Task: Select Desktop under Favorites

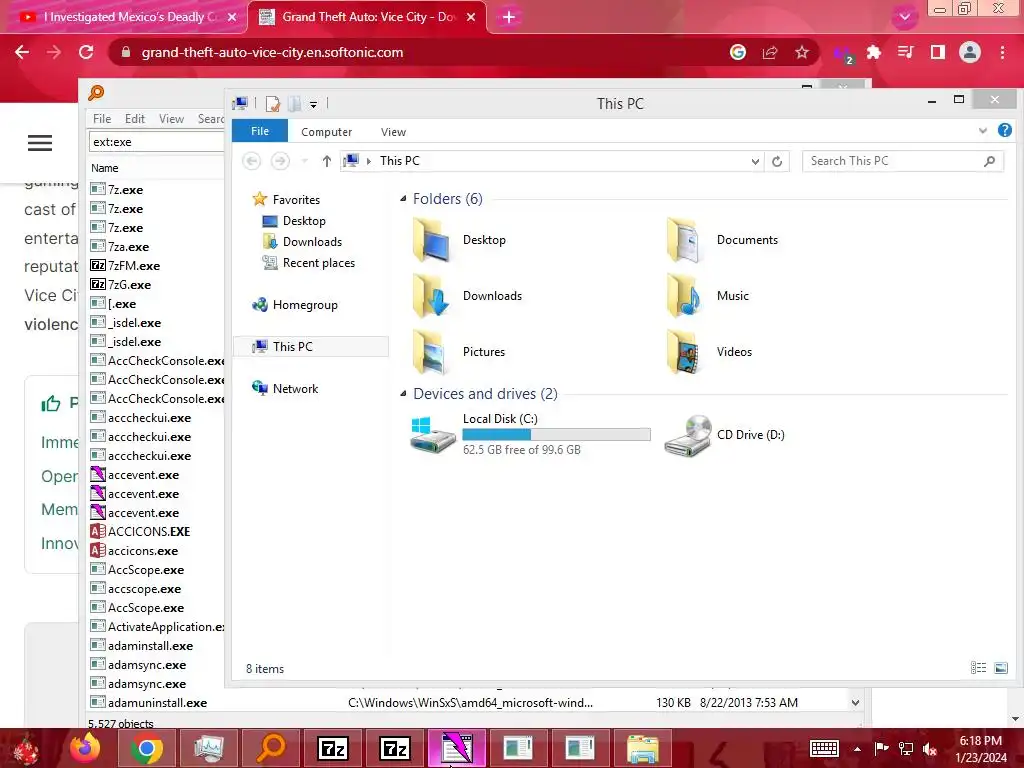Action: tap(304, 221)
